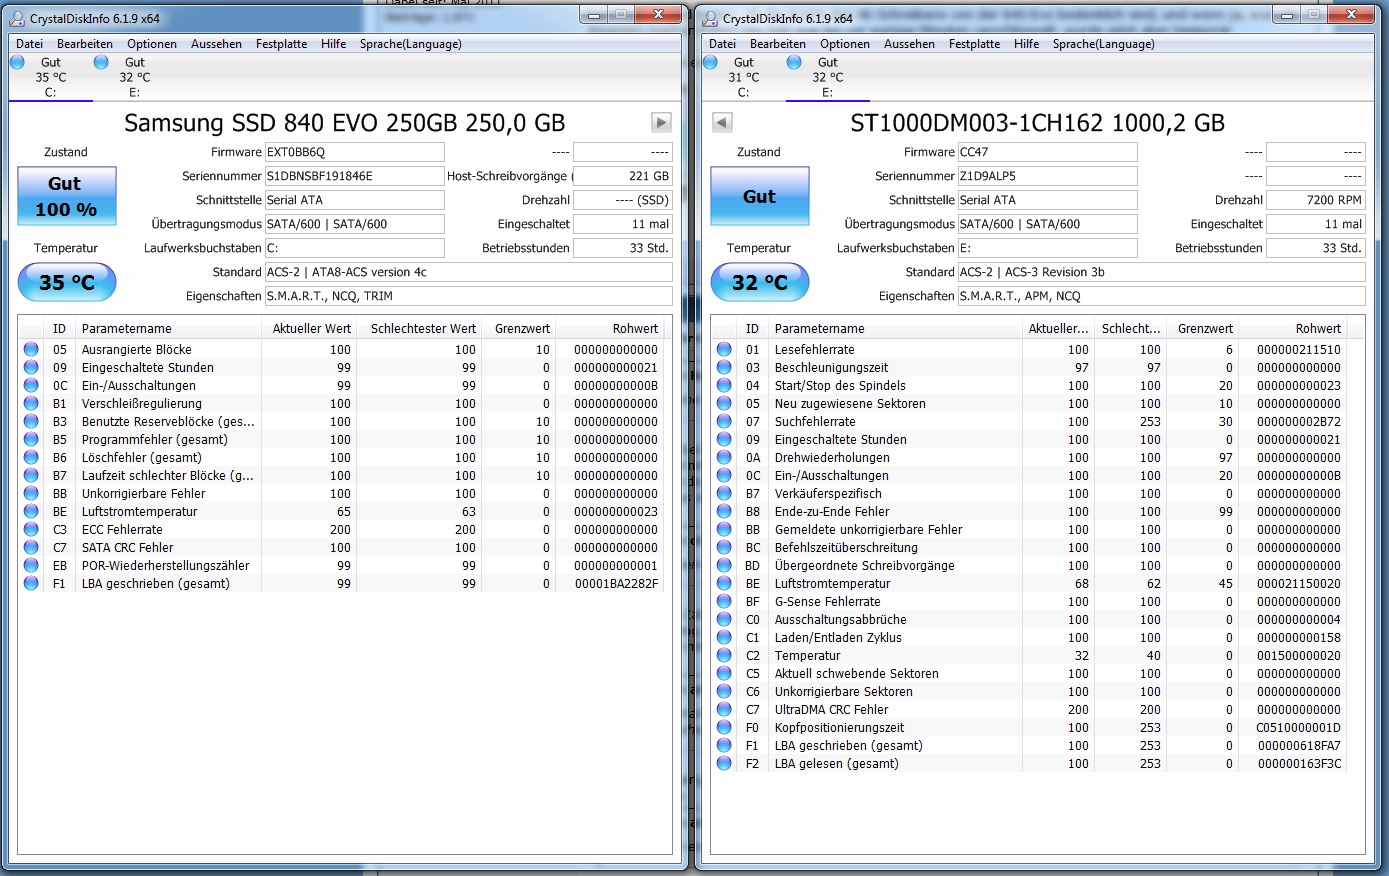The height and width of the screenshot is (876, 1389).
Task: Click the text POR-Wiederherstellungszähler
Action: [166, 565]
